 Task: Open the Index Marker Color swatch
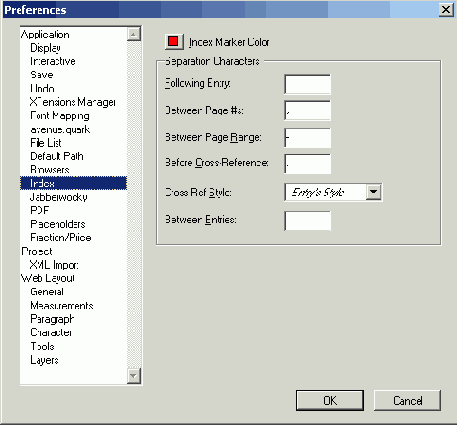pyautogui.click(x=174, y=42)
